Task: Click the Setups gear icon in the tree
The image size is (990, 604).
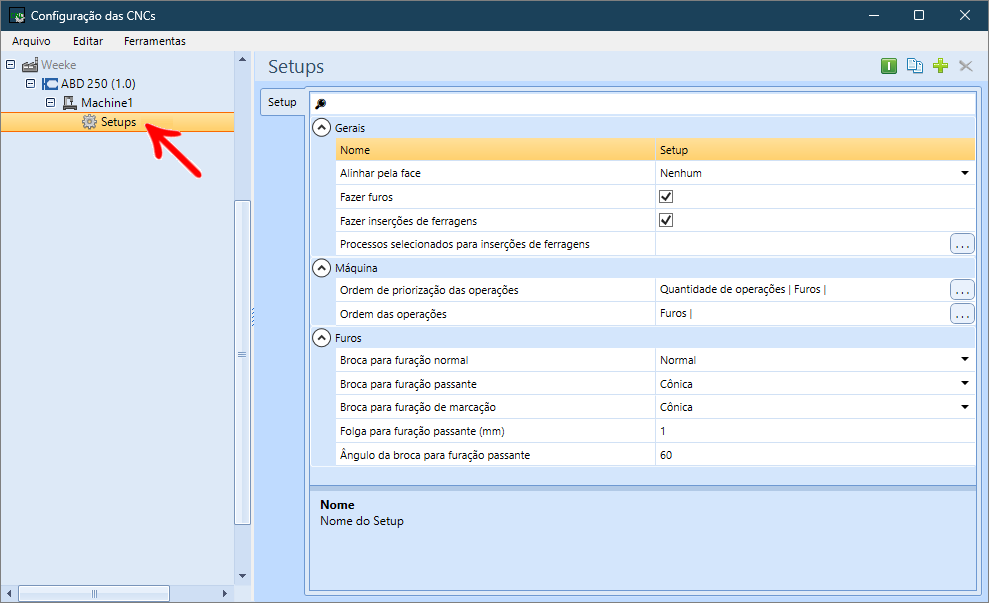Action: 90,122
